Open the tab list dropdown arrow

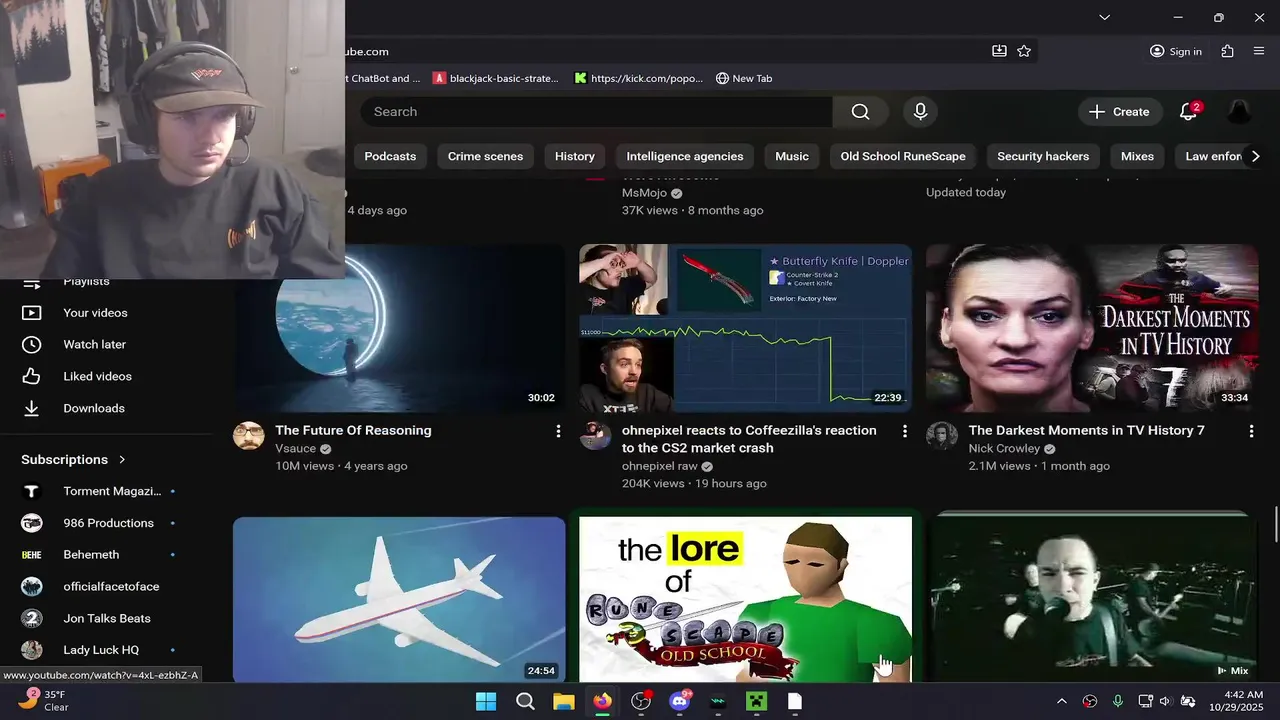click(1104, 17)
